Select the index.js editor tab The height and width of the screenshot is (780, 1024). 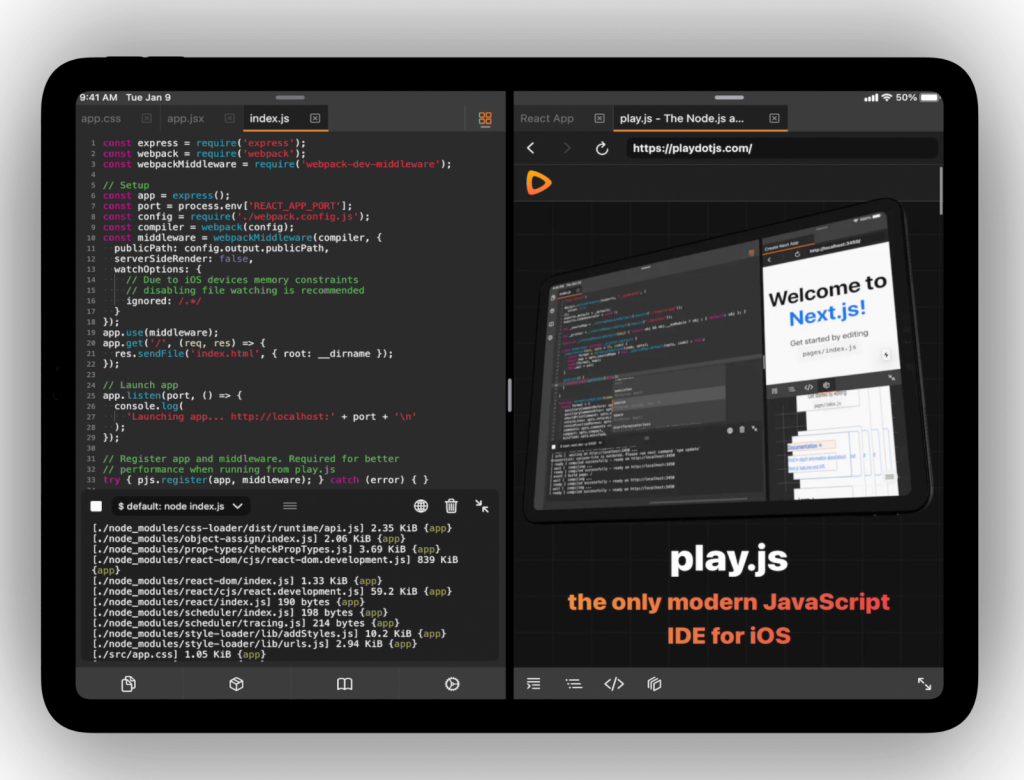pyautogui.click(x=269, y=118)
